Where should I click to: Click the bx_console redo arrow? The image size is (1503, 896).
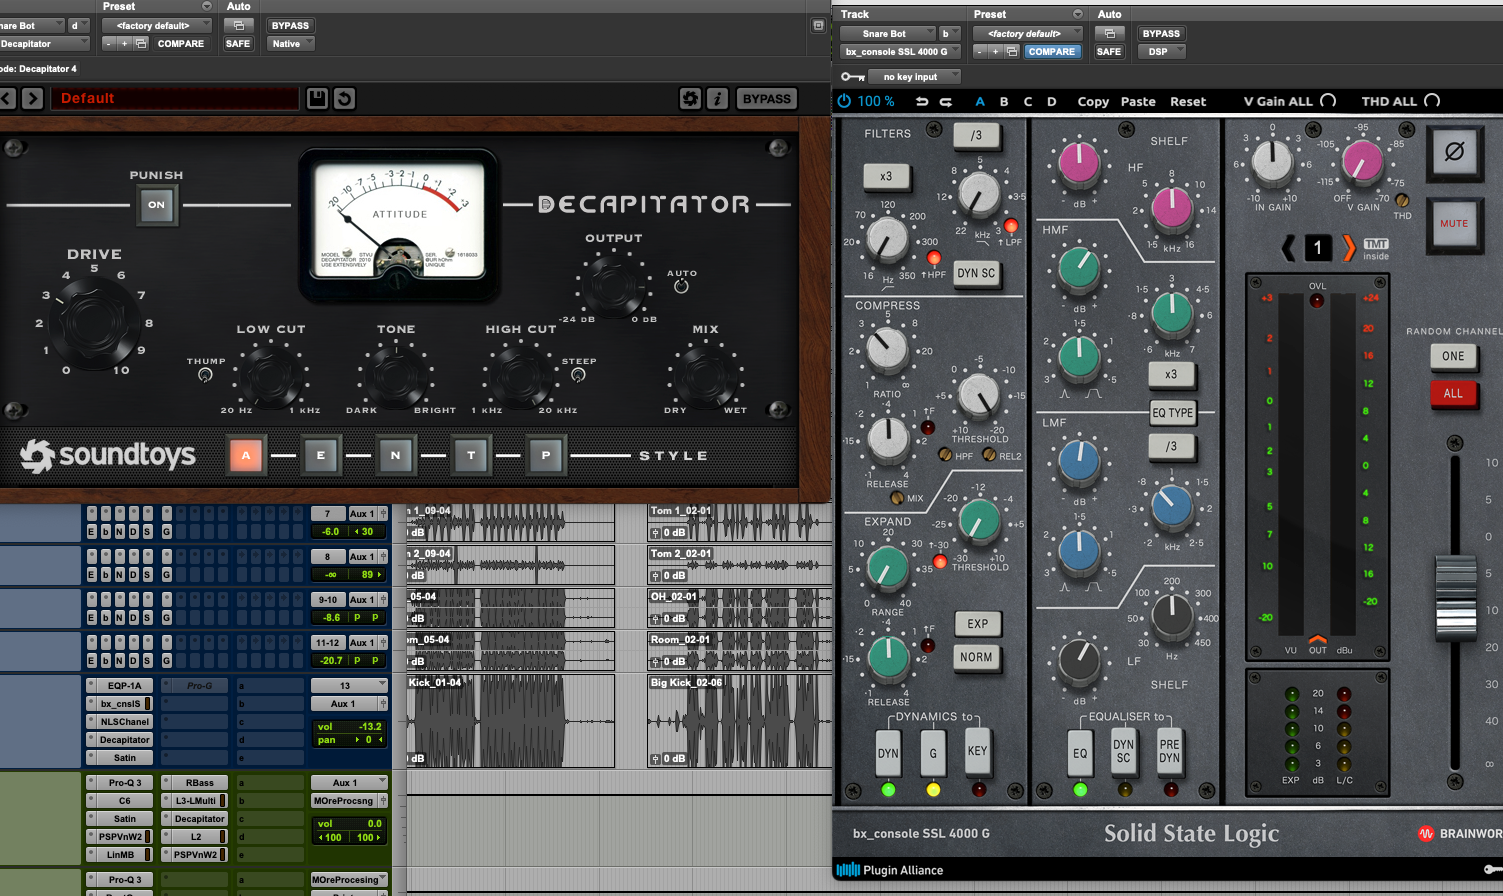click(946, 101)
